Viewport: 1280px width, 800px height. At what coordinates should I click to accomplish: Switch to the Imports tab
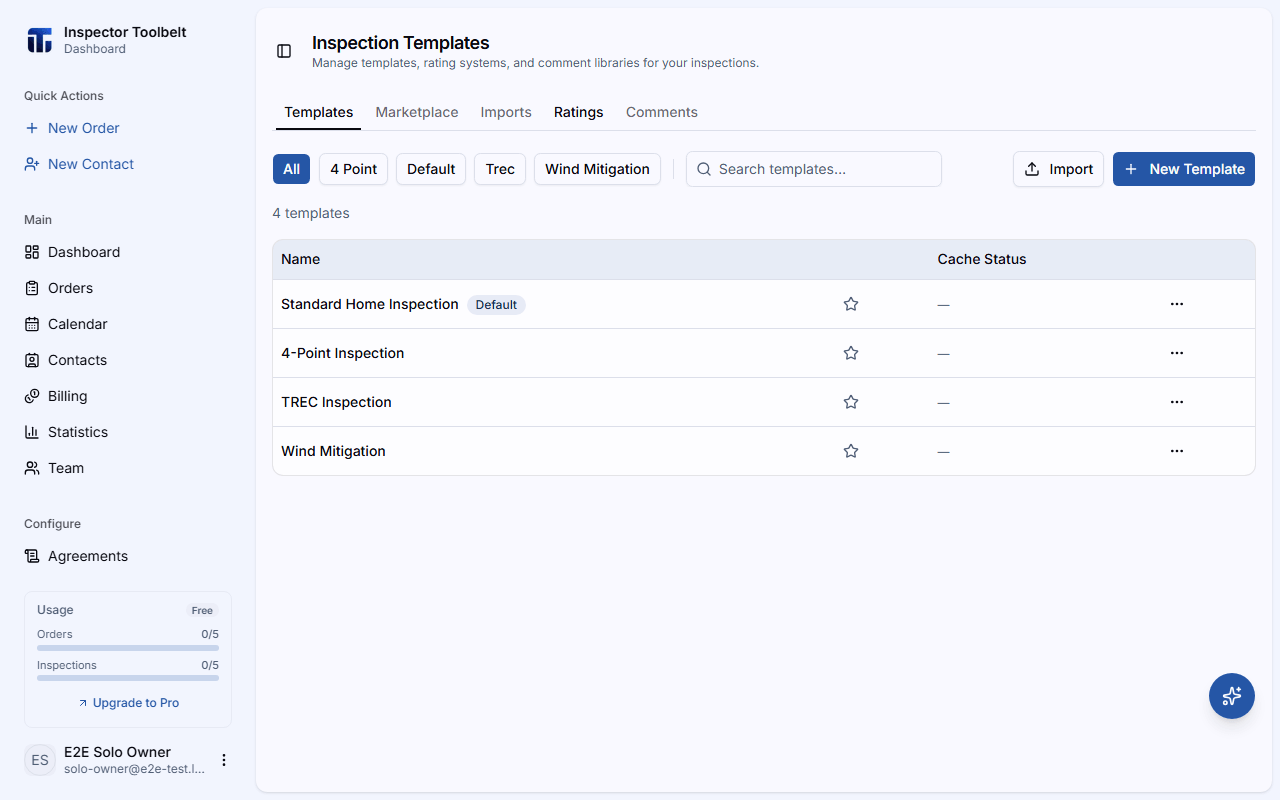coord(506,112)
